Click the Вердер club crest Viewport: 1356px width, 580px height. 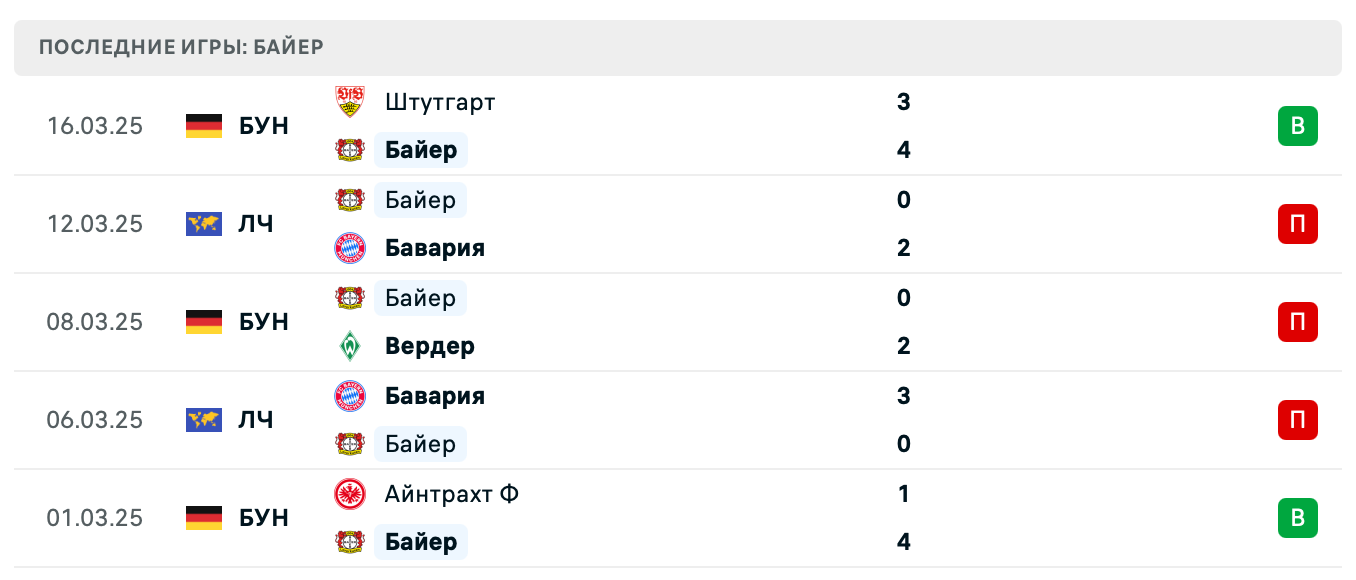[x=351, y=345]
